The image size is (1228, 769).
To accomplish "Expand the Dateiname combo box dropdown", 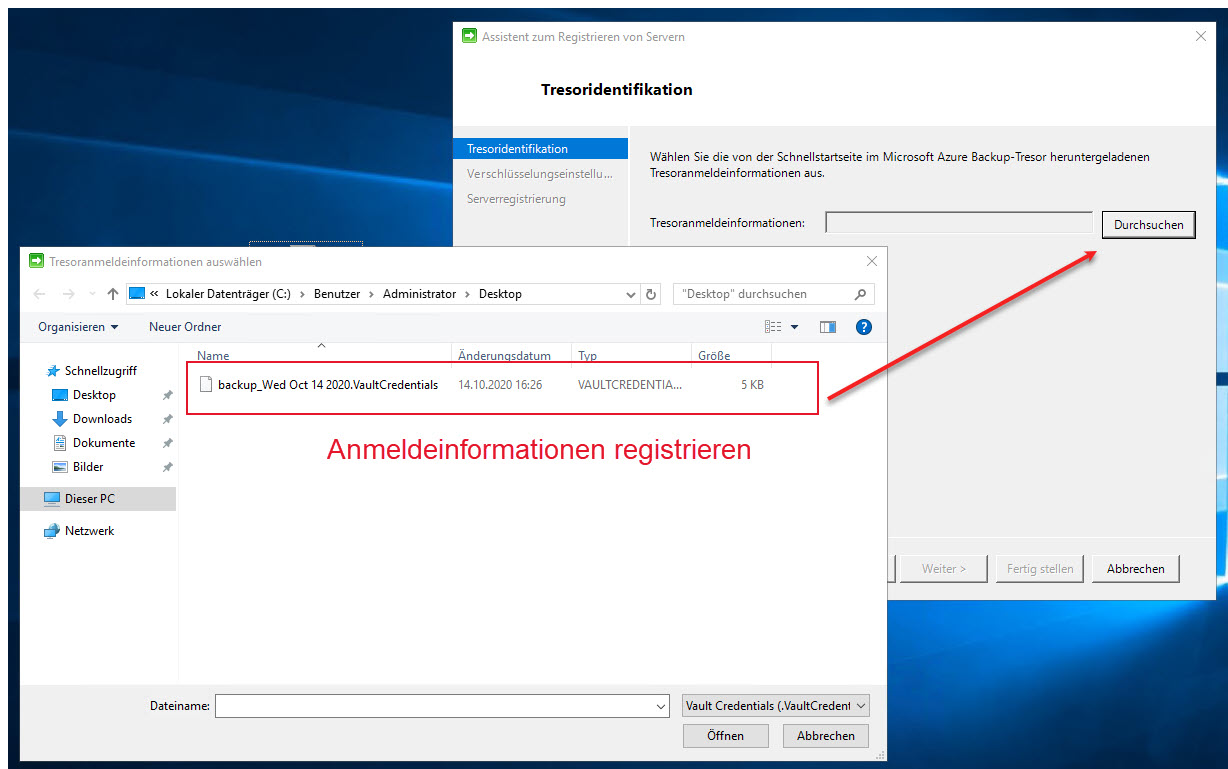I will pyautogui.click(x=663, y=705).
